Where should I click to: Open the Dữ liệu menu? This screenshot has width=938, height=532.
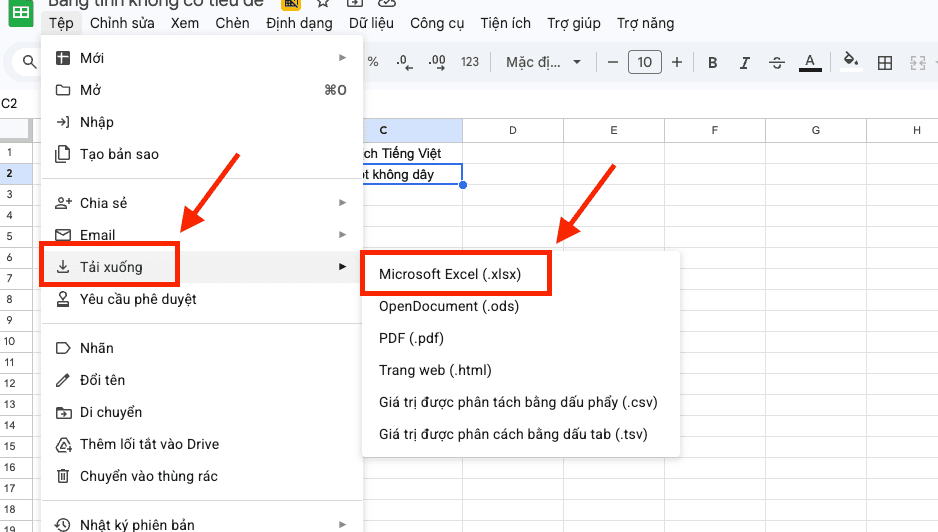[x=371, y=23]
